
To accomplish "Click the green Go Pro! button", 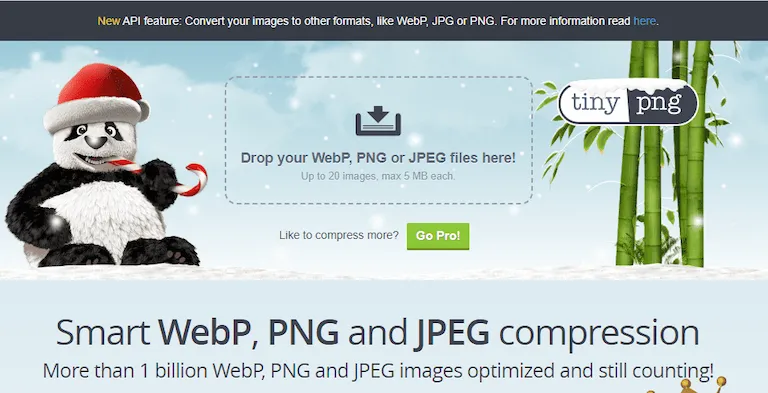I will [438, 236].
